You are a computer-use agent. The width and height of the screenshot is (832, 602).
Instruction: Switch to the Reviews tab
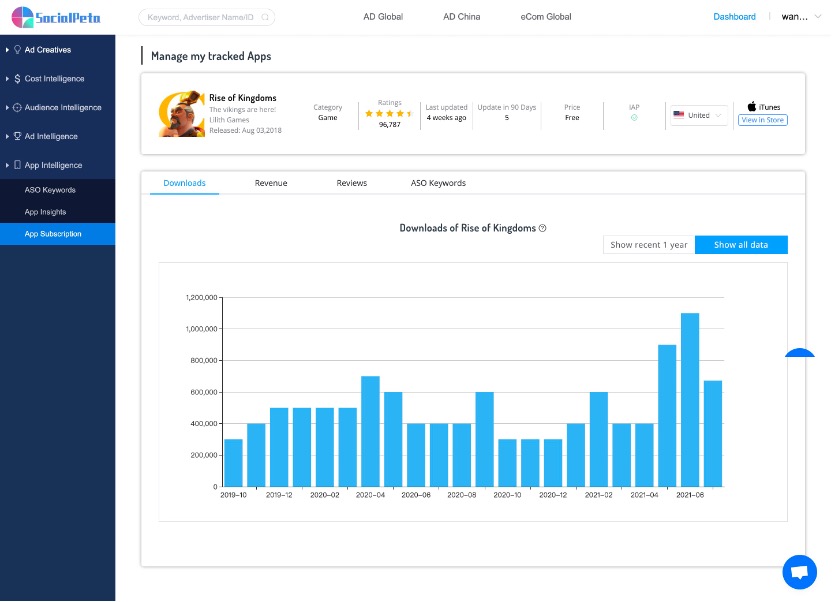pyautogui.click(x=351, y=183)
